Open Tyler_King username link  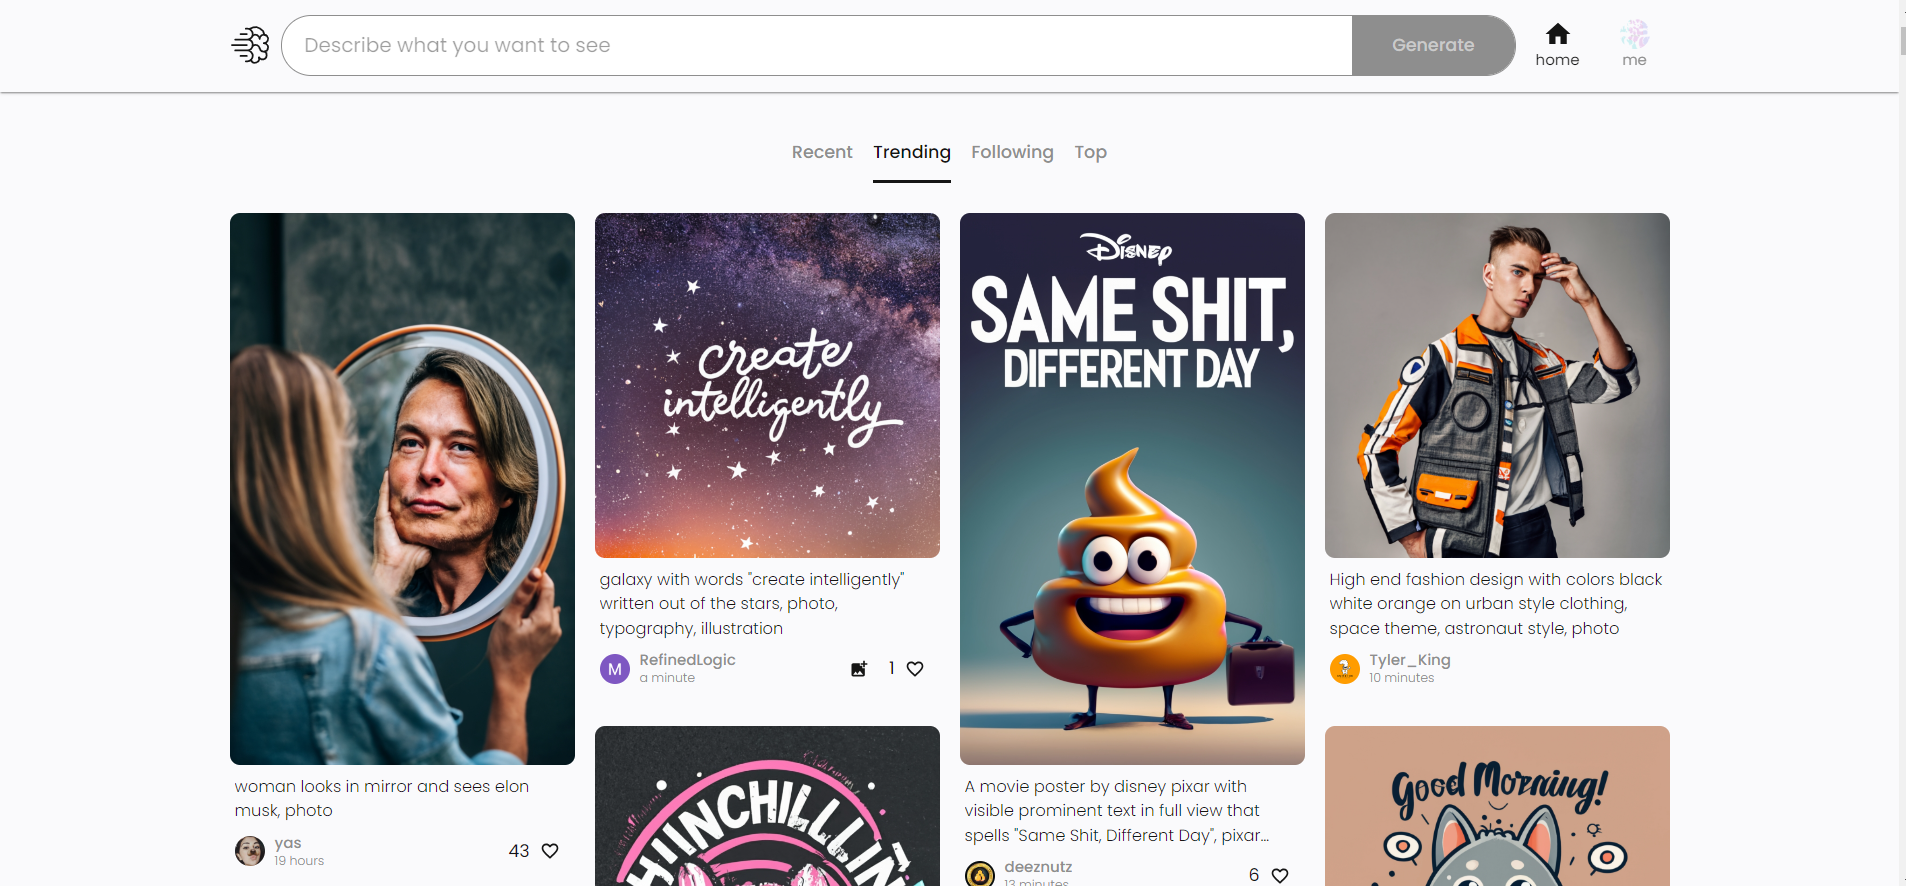click(1410, 660)
